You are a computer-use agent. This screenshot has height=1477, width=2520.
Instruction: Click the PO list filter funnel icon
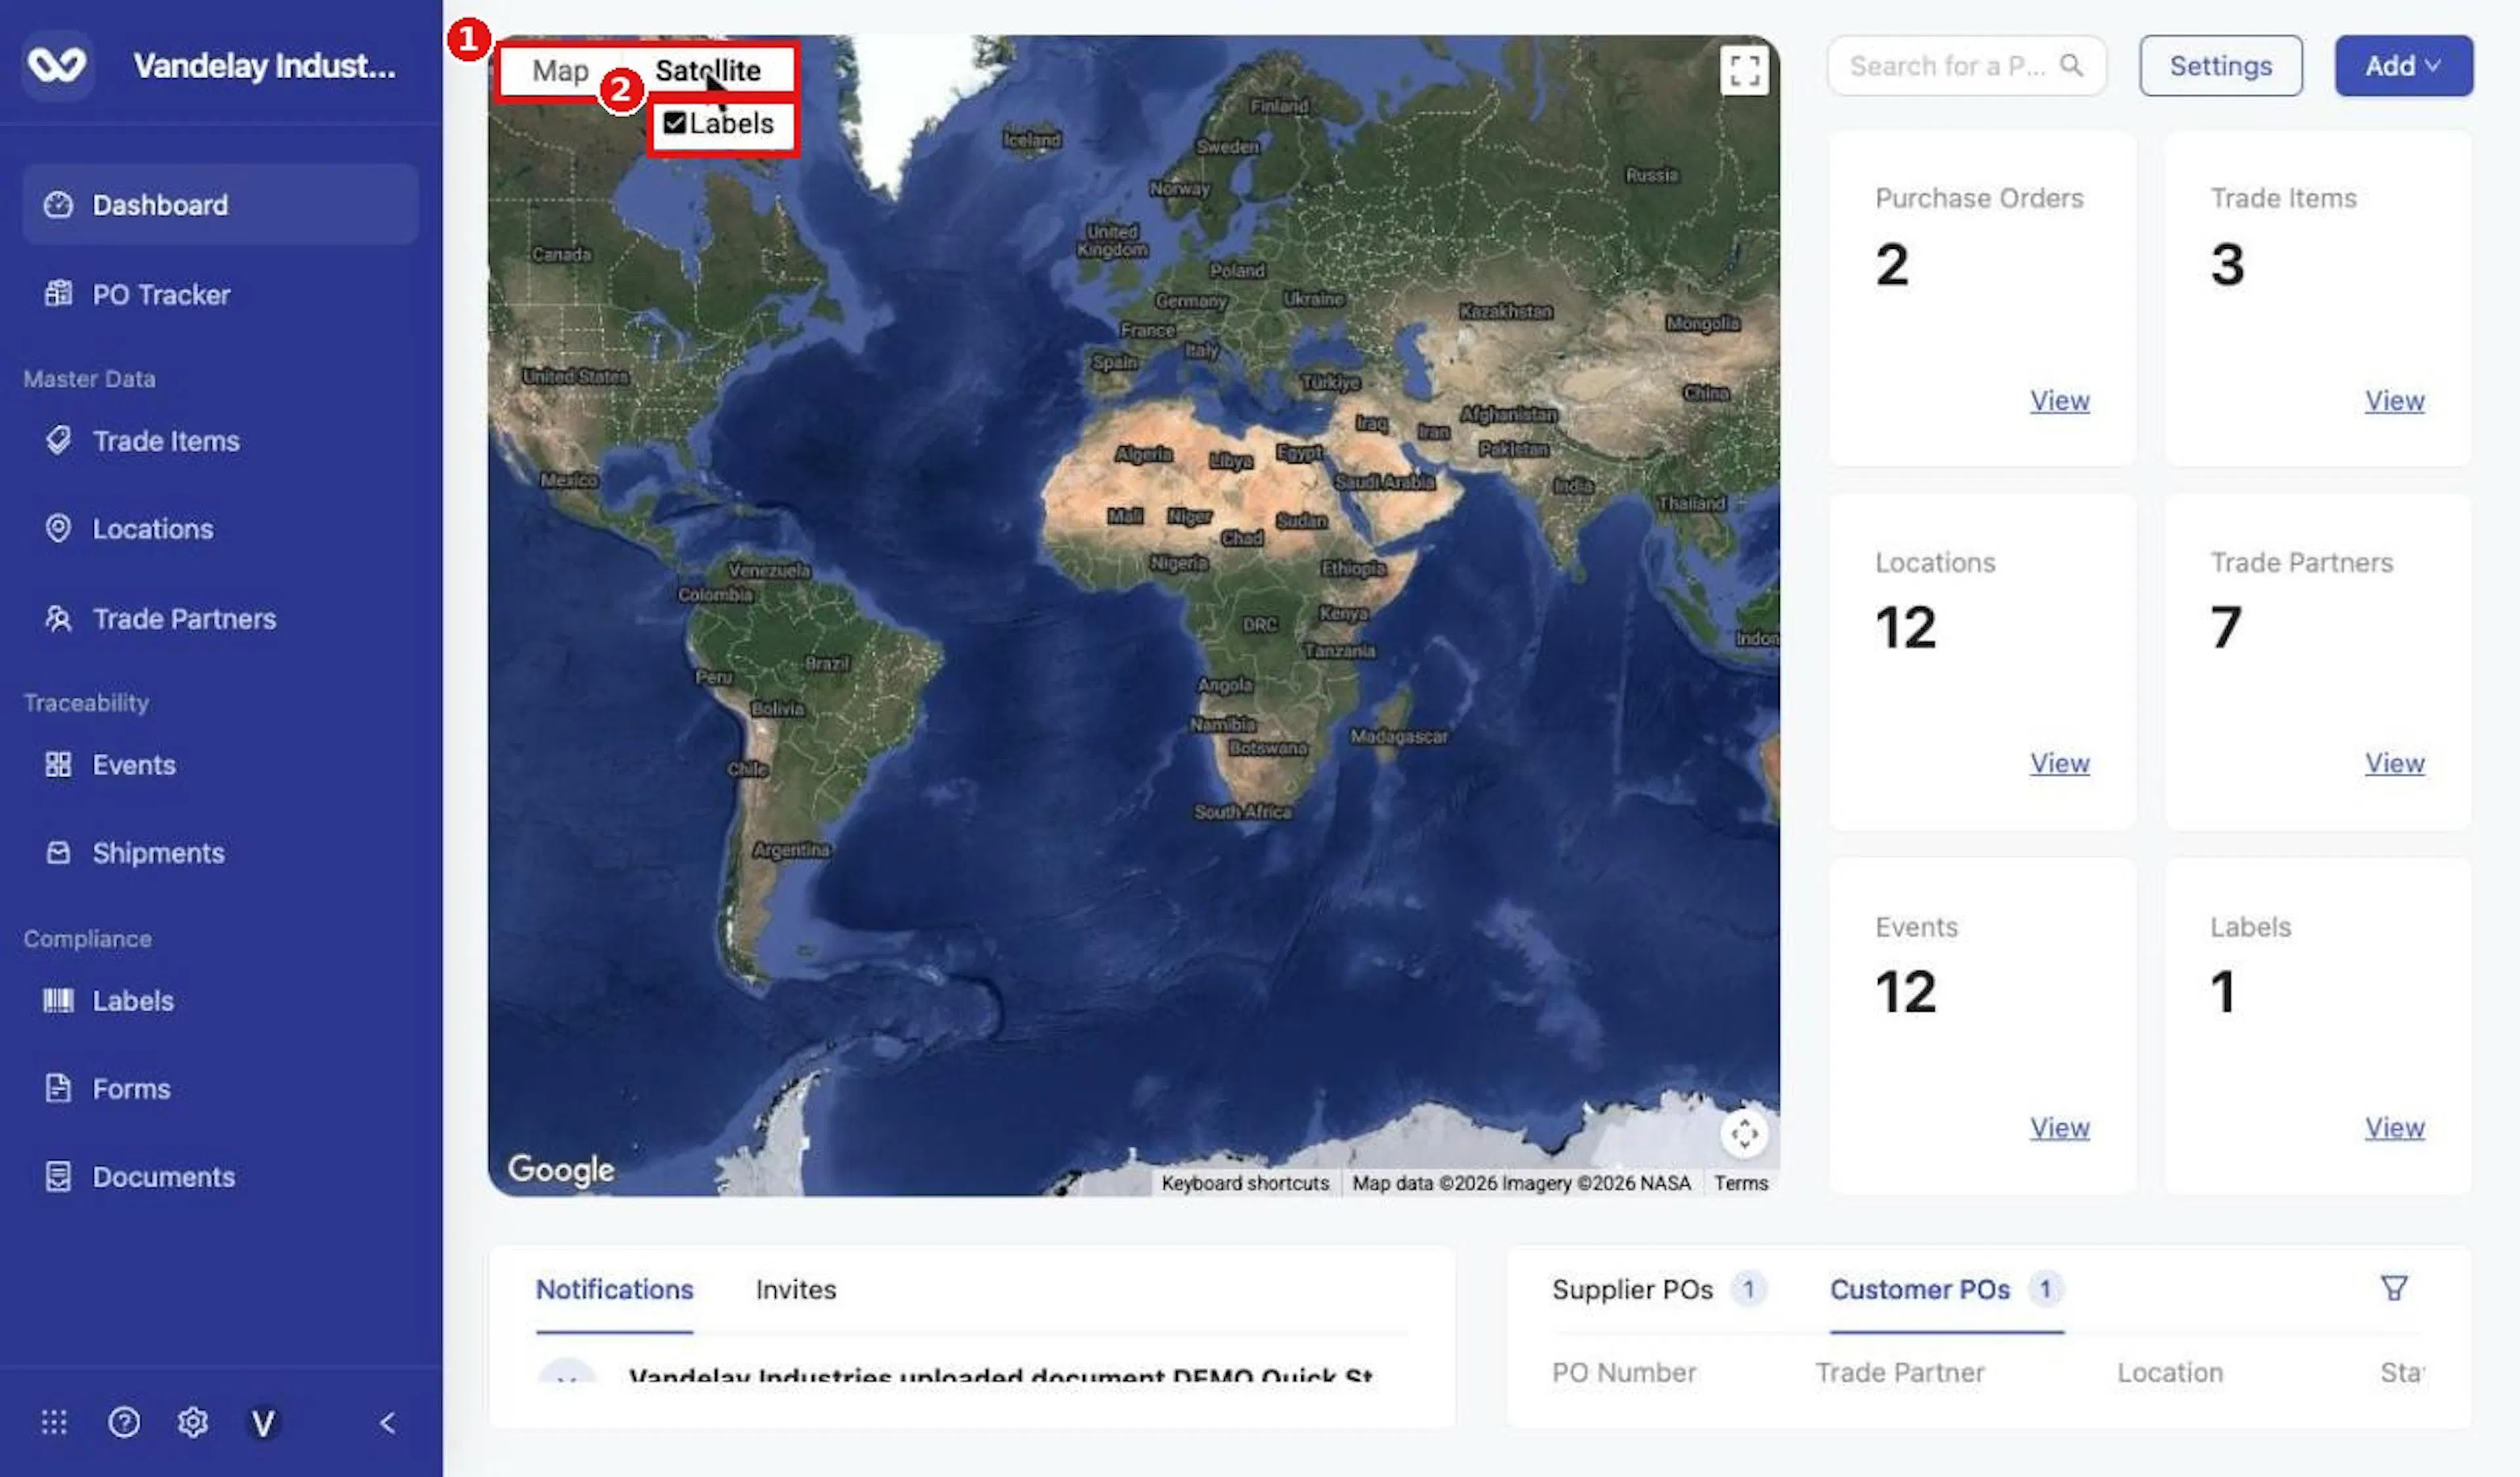[x=2393, y=1288]
